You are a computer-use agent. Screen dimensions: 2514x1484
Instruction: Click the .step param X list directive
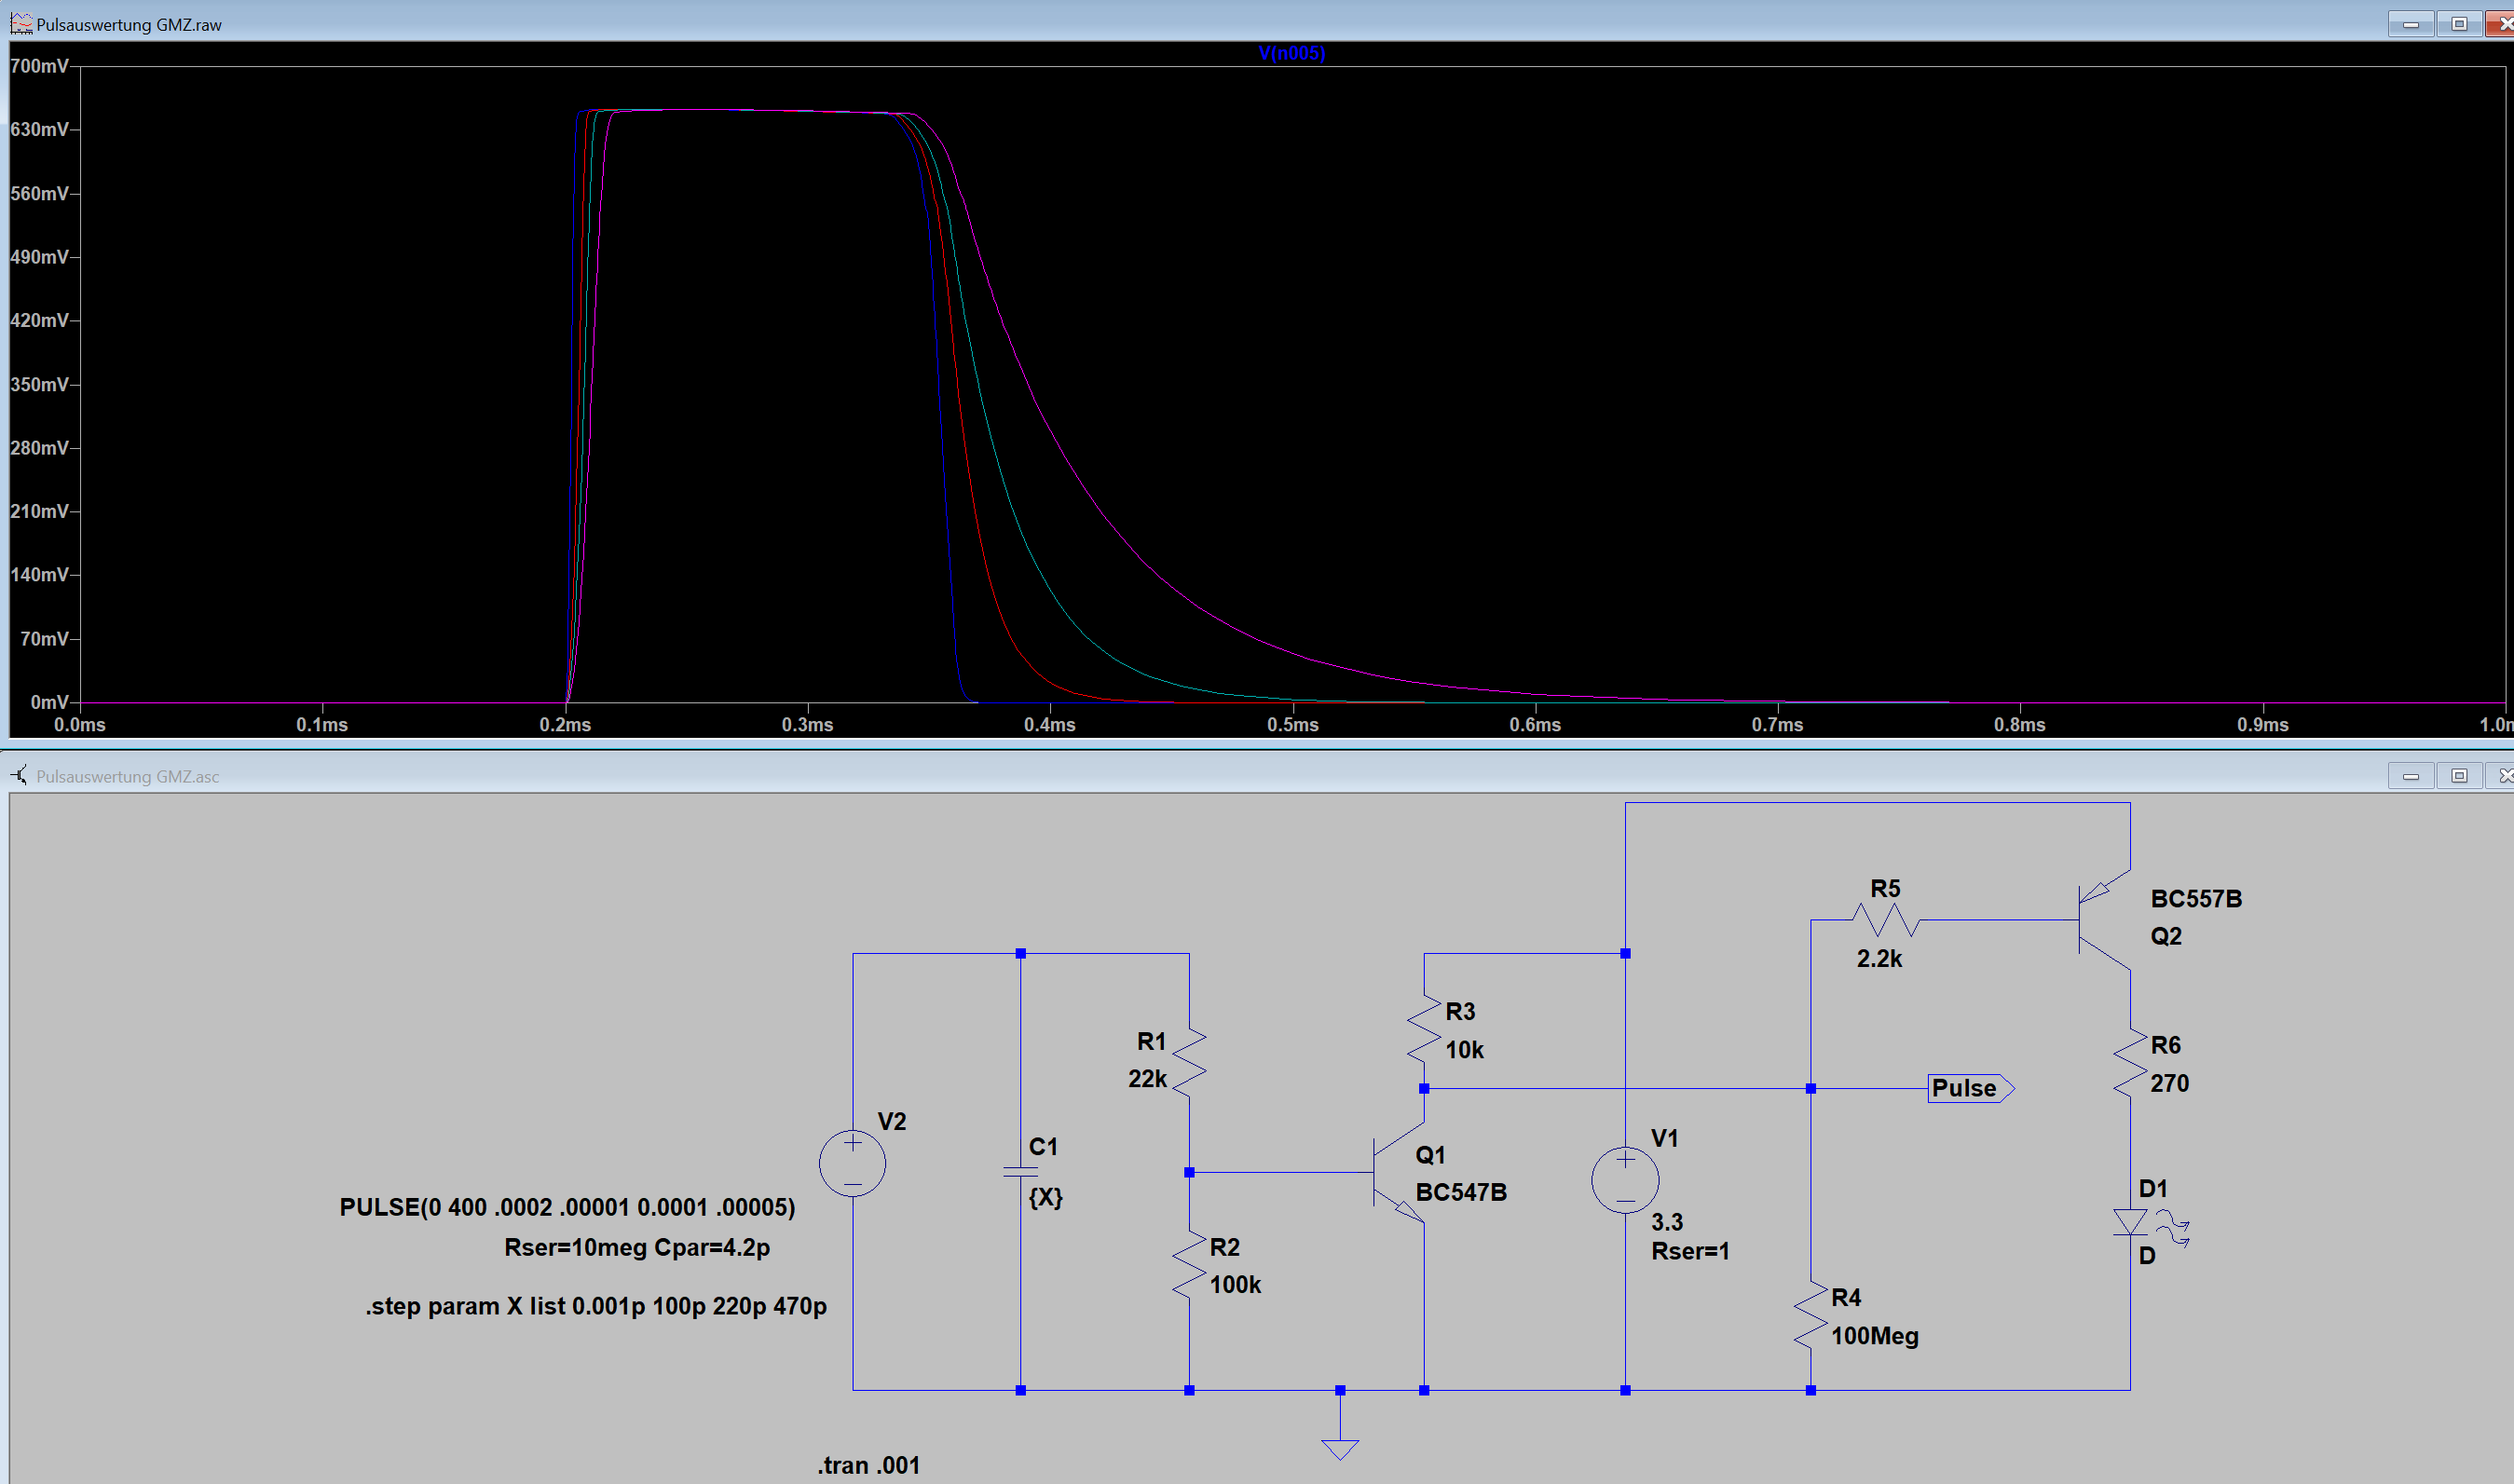pyautogui.click(x=596, y=1306)
